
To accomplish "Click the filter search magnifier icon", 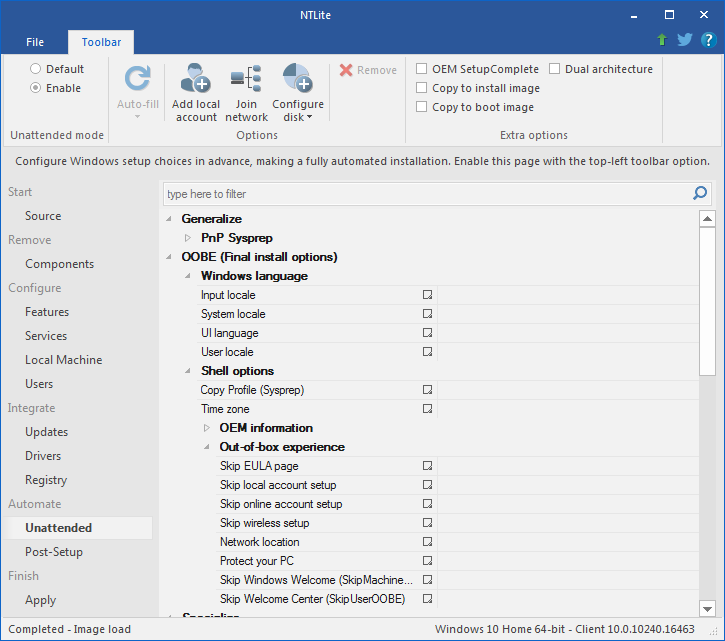I will (x=700, y=193).
